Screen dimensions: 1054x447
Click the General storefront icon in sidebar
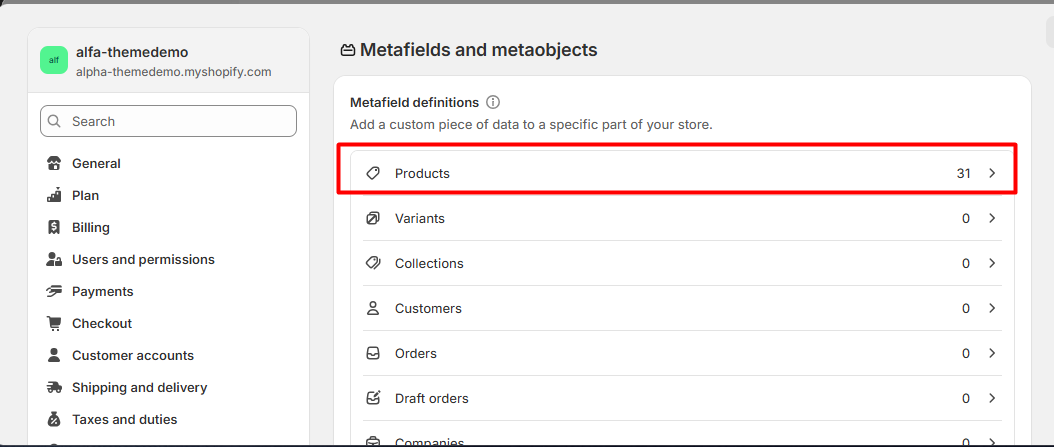(x=54, y=163)
